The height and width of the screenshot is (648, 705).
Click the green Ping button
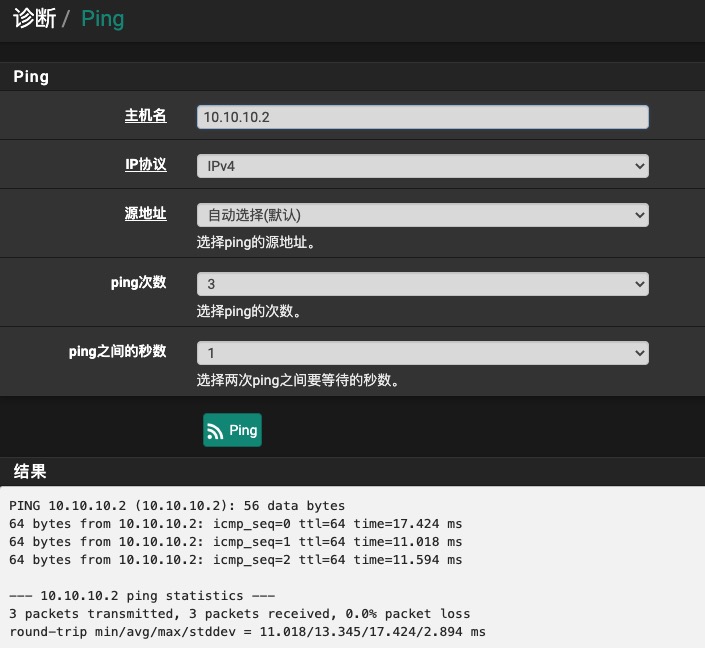click(232, 430)
